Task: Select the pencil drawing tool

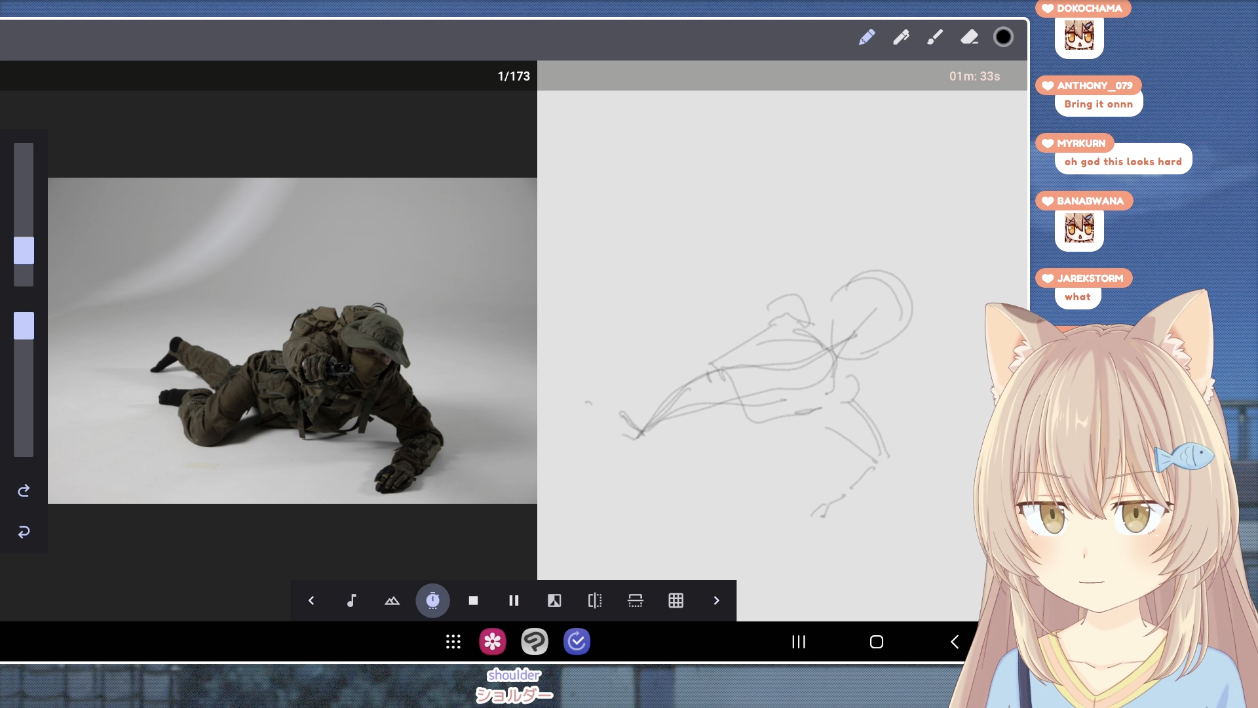Action: point(867,37)
